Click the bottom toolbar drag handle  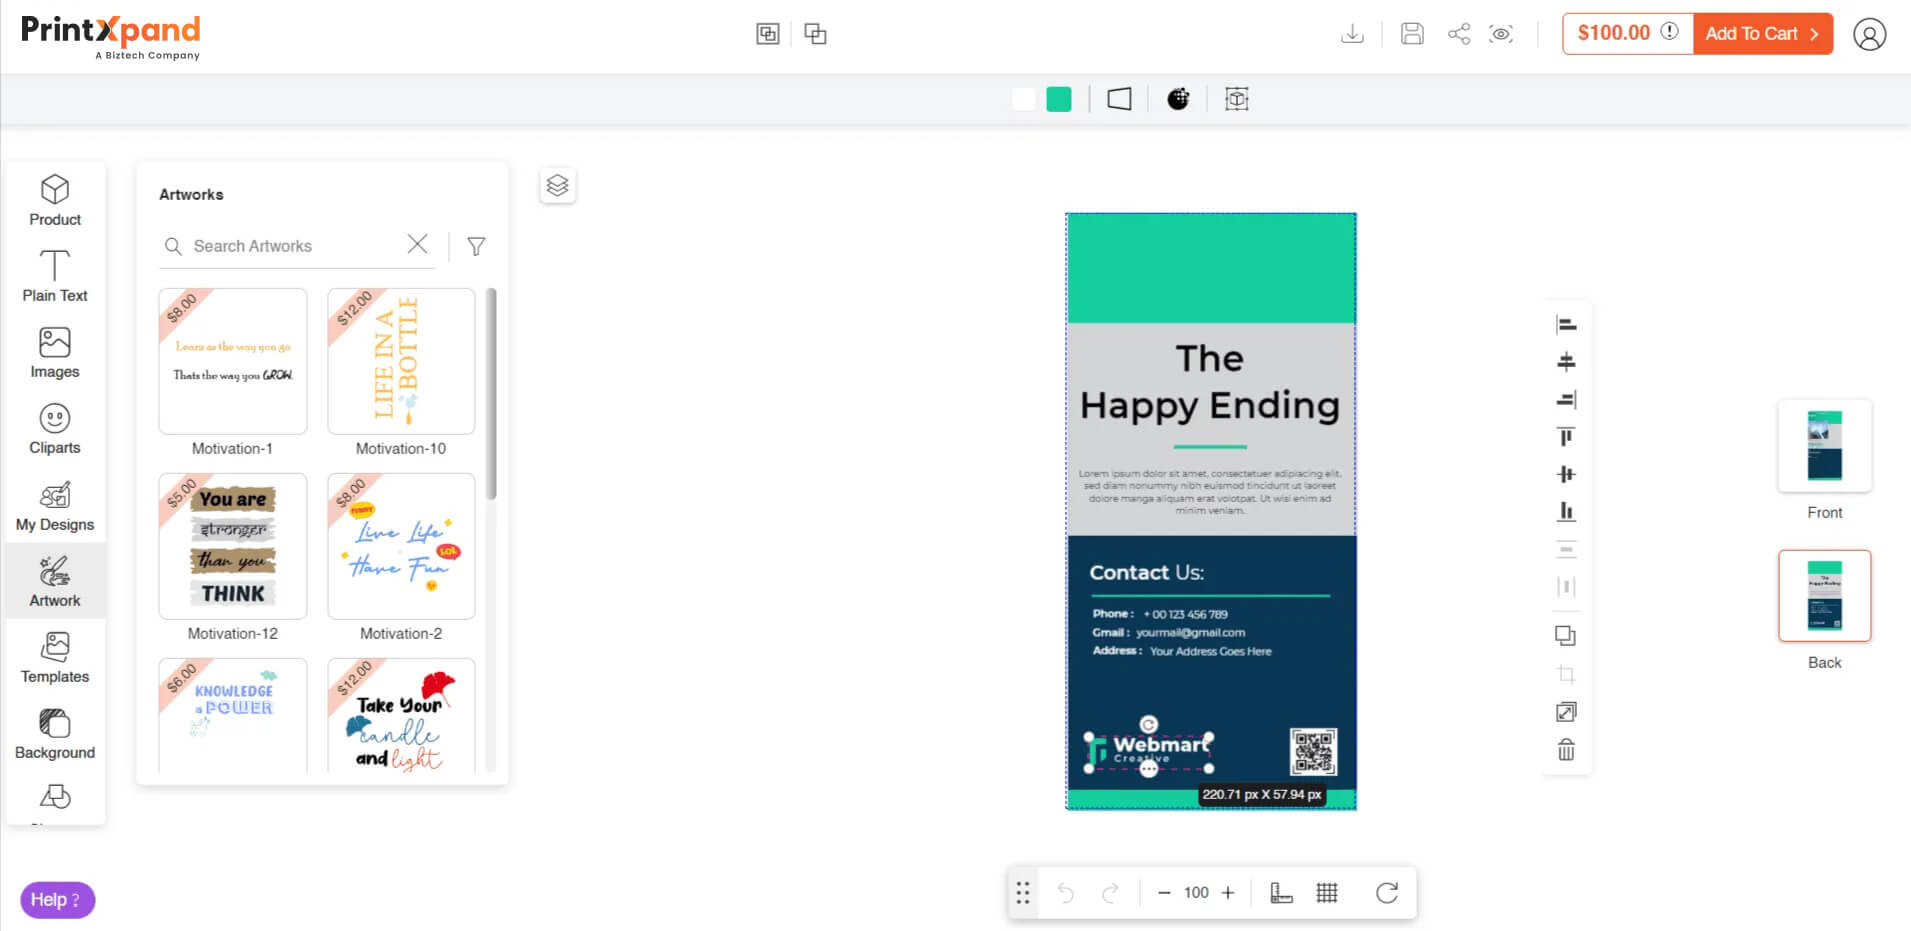(x=1023, y=893)
